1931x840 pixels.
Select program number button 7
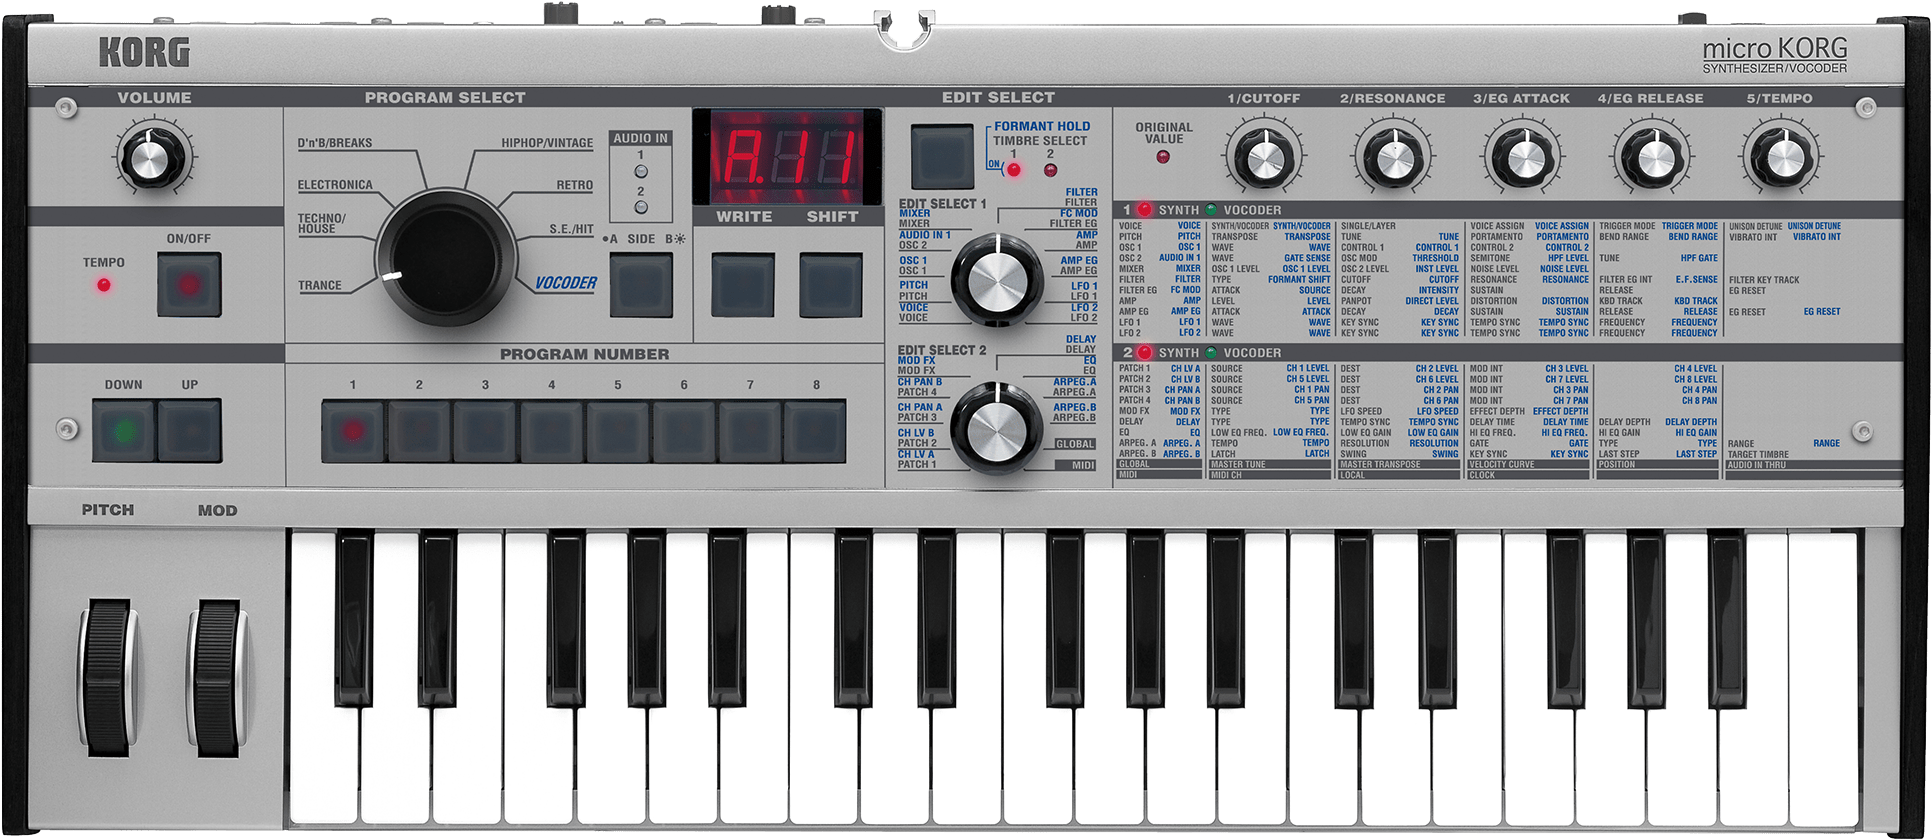coord(749,431)
